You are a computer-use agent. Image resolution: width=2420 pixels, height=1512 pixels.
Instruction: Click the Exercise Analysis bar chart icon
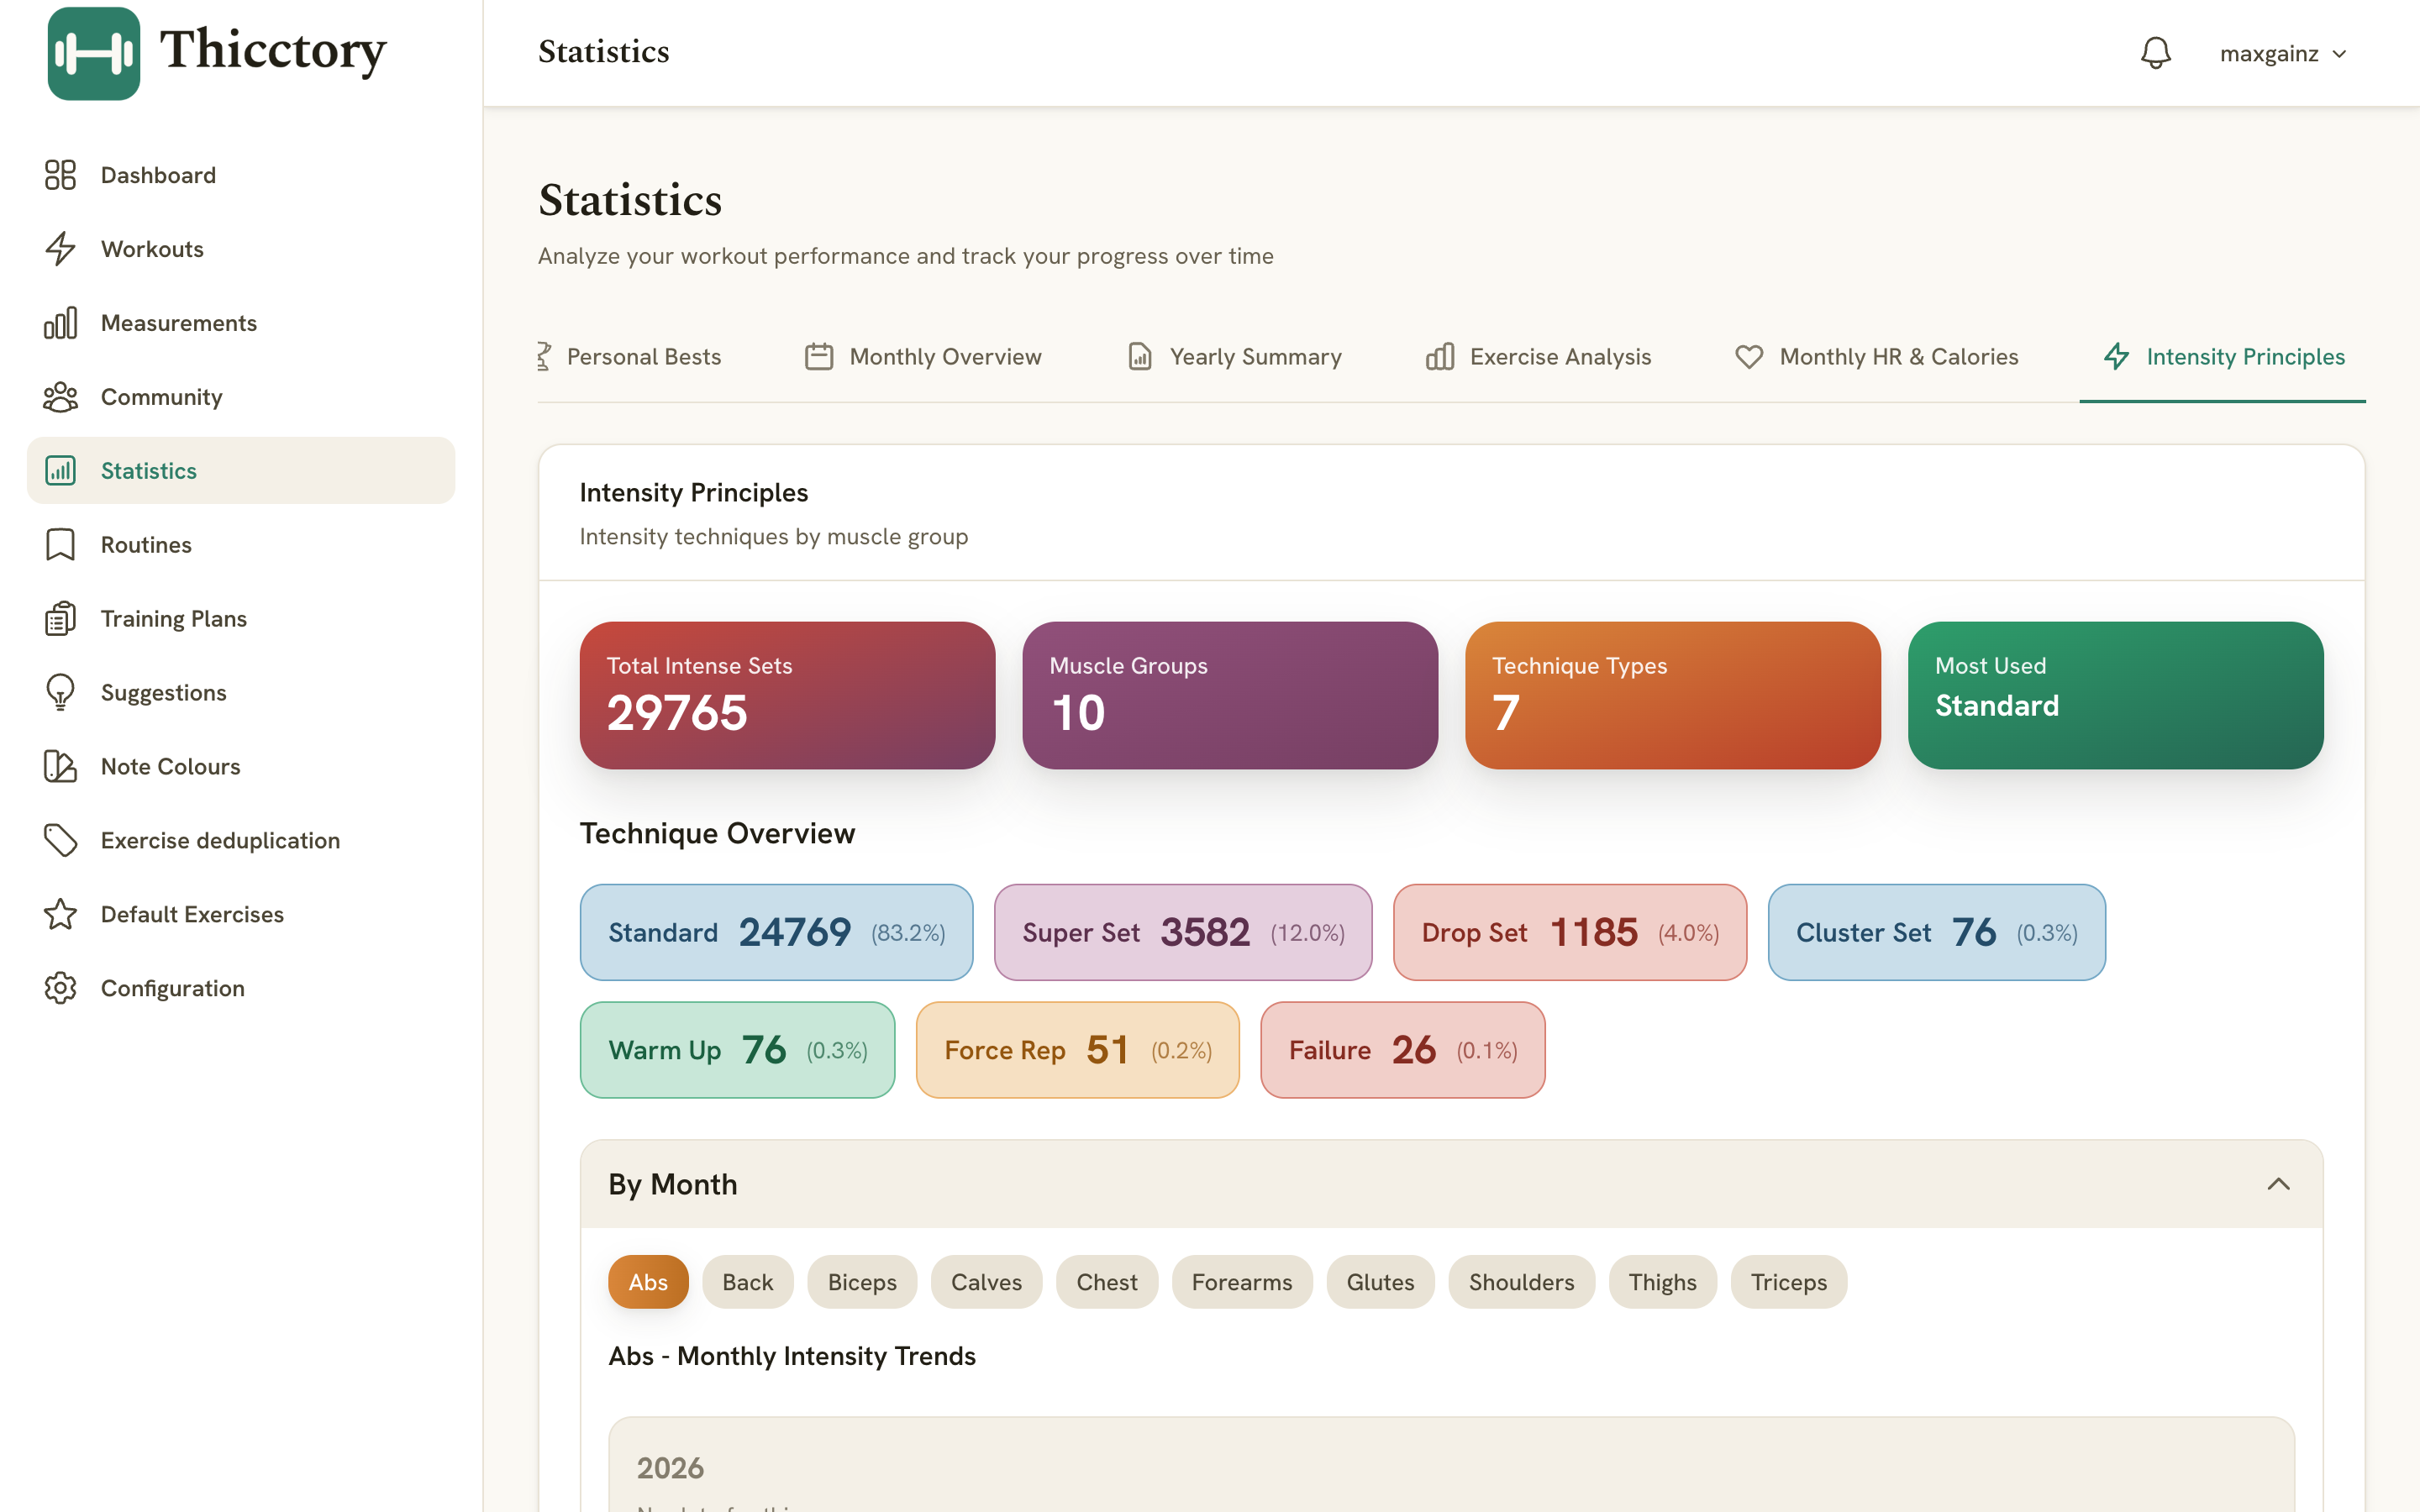[x=1440, y=357]
